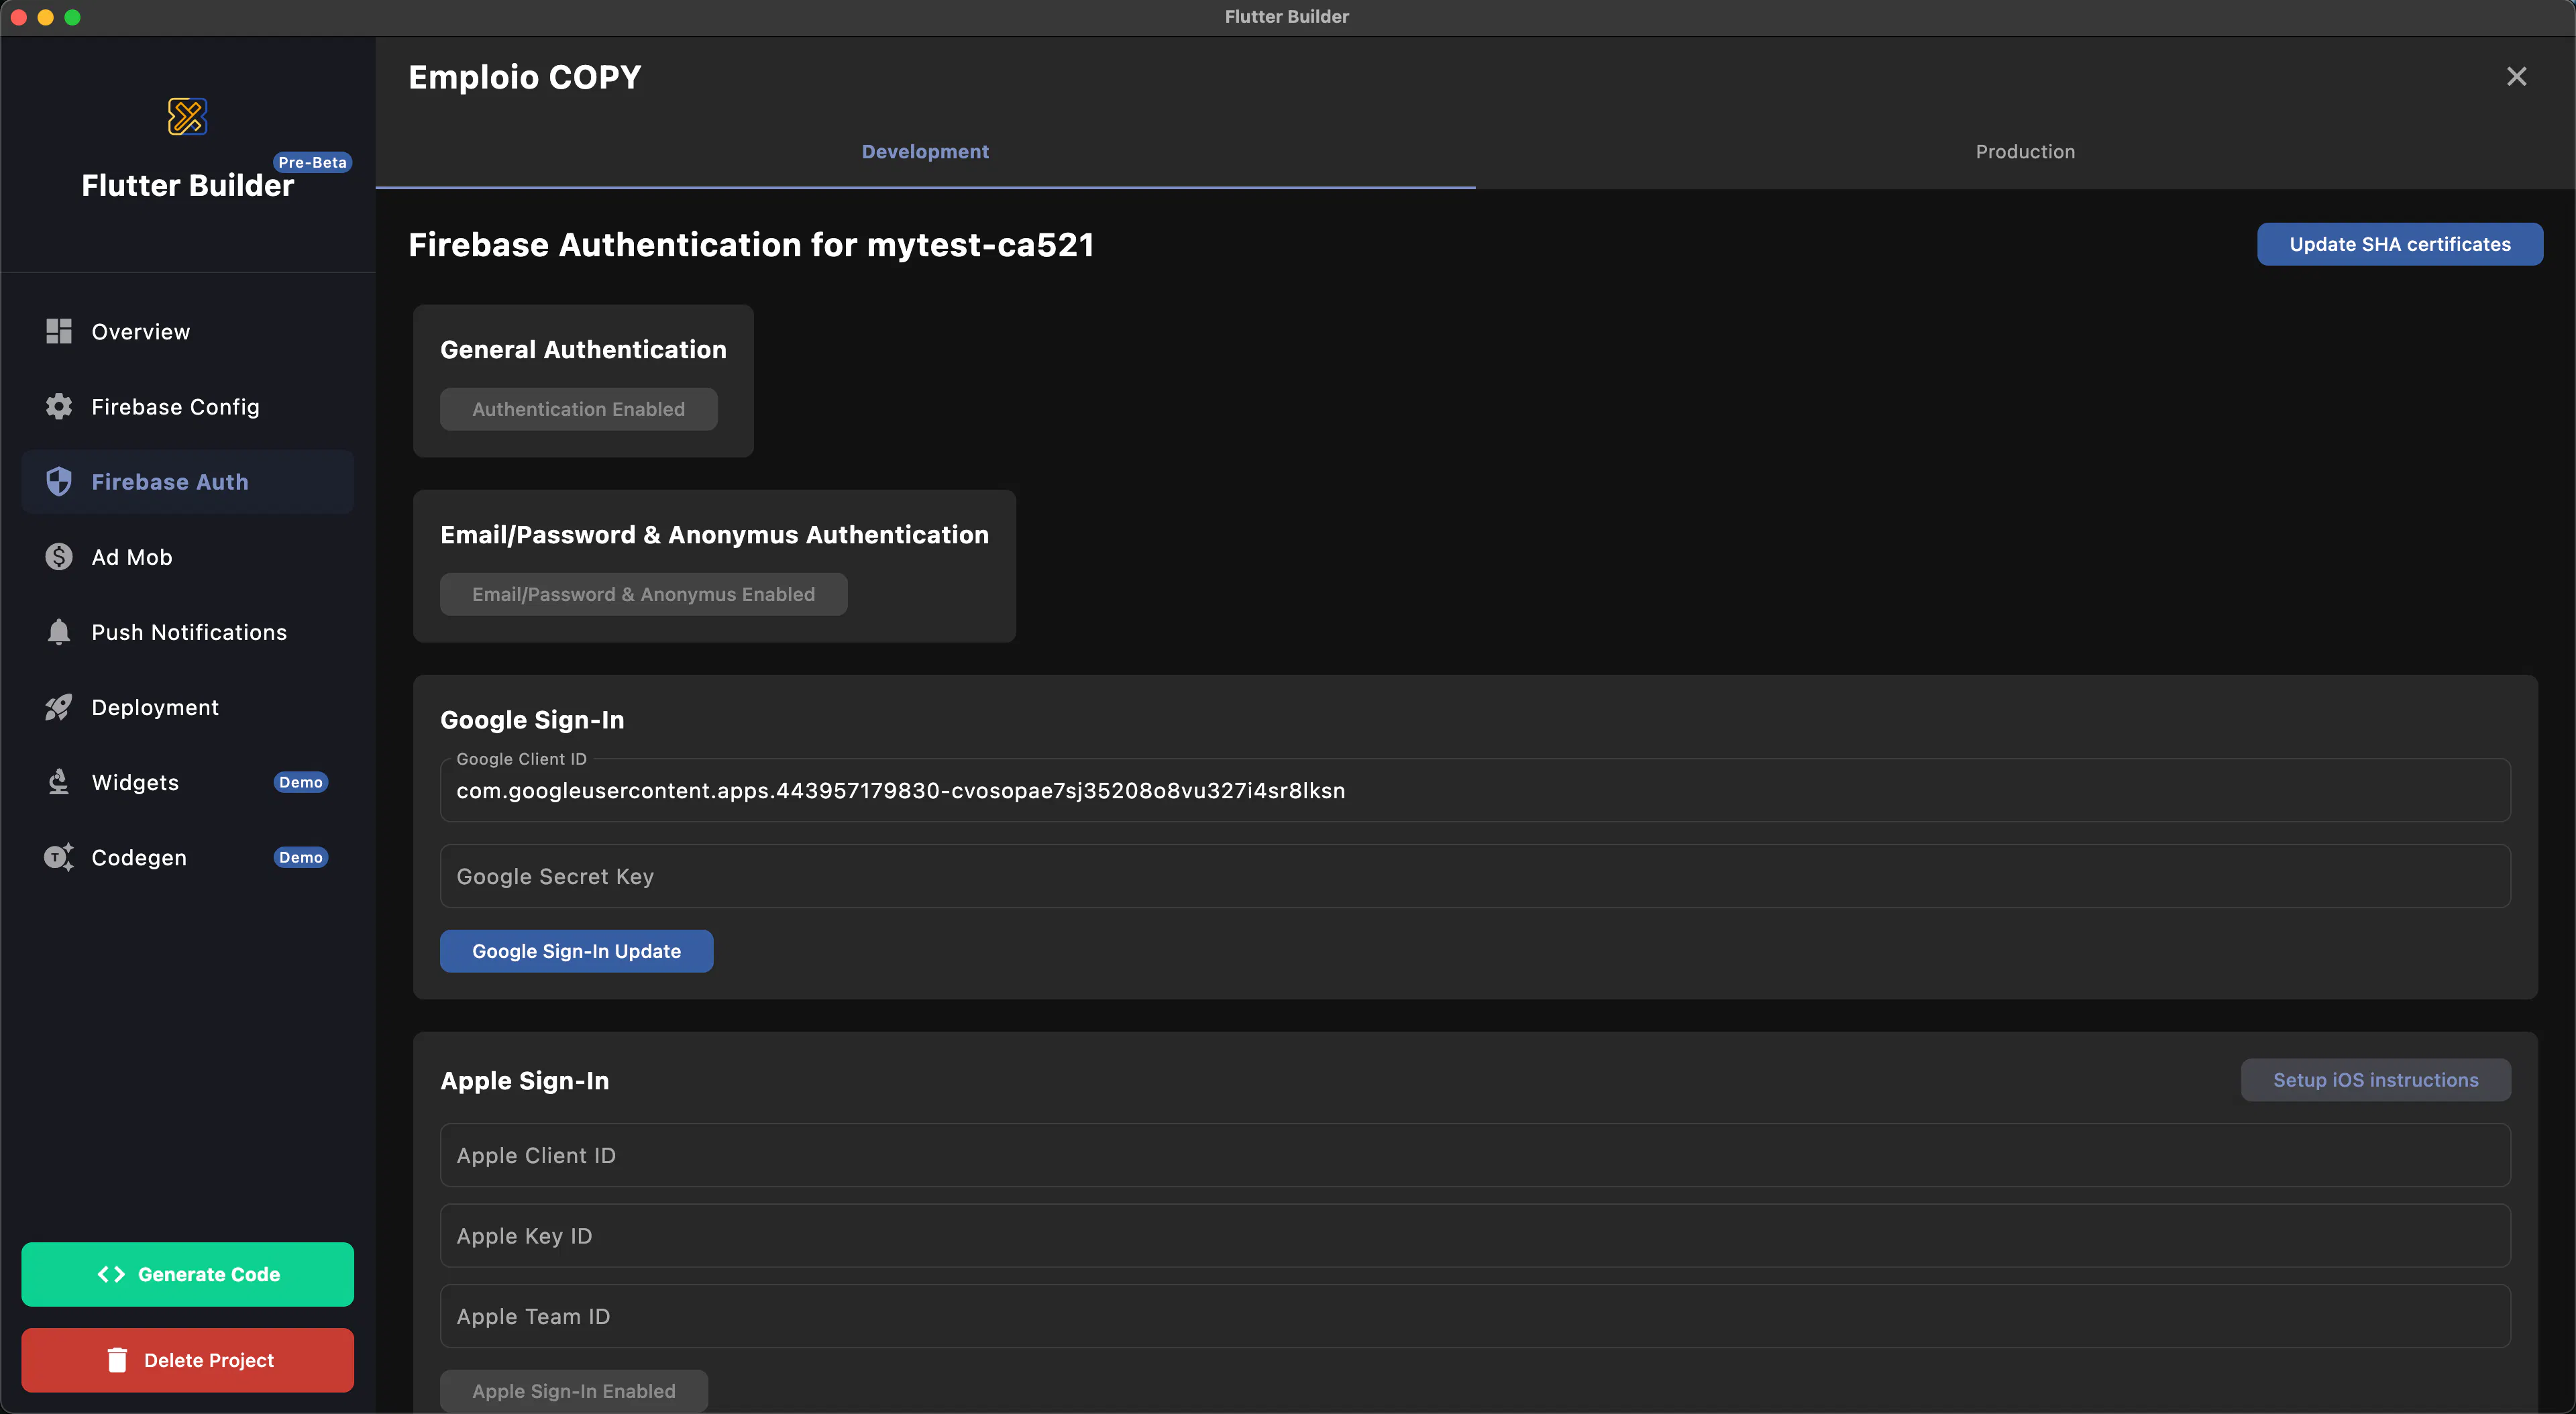Click the code brackets icon on Generate Code
The width and height of the screenshot is (2576, 1414).
click(111, 1274)
